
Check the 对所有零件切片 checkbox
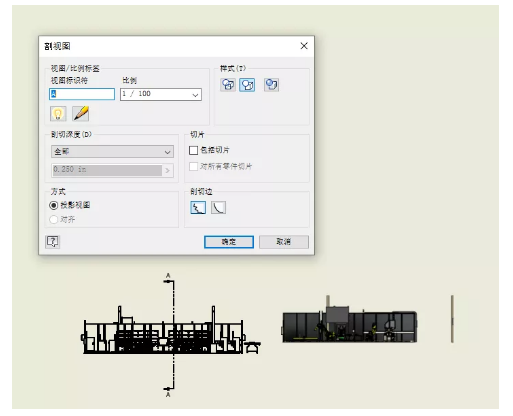pos(193,166)
